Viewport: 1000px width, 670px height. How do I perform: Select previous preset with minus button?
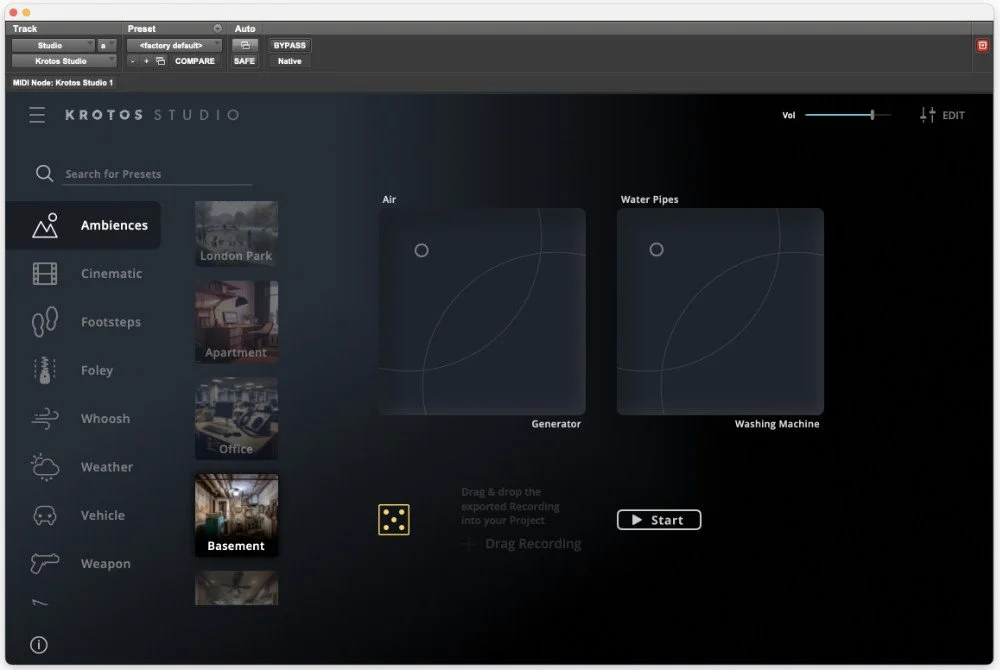click(133, 61)
